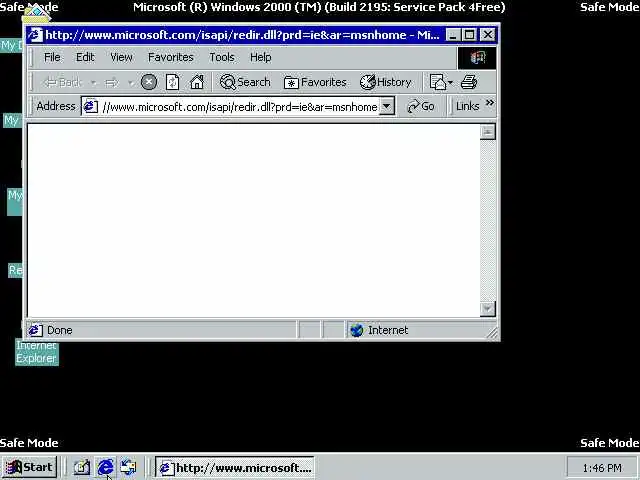Minimize the Internet Explorer window
Screen dimensions: 640x480
(x=452, y=35)
